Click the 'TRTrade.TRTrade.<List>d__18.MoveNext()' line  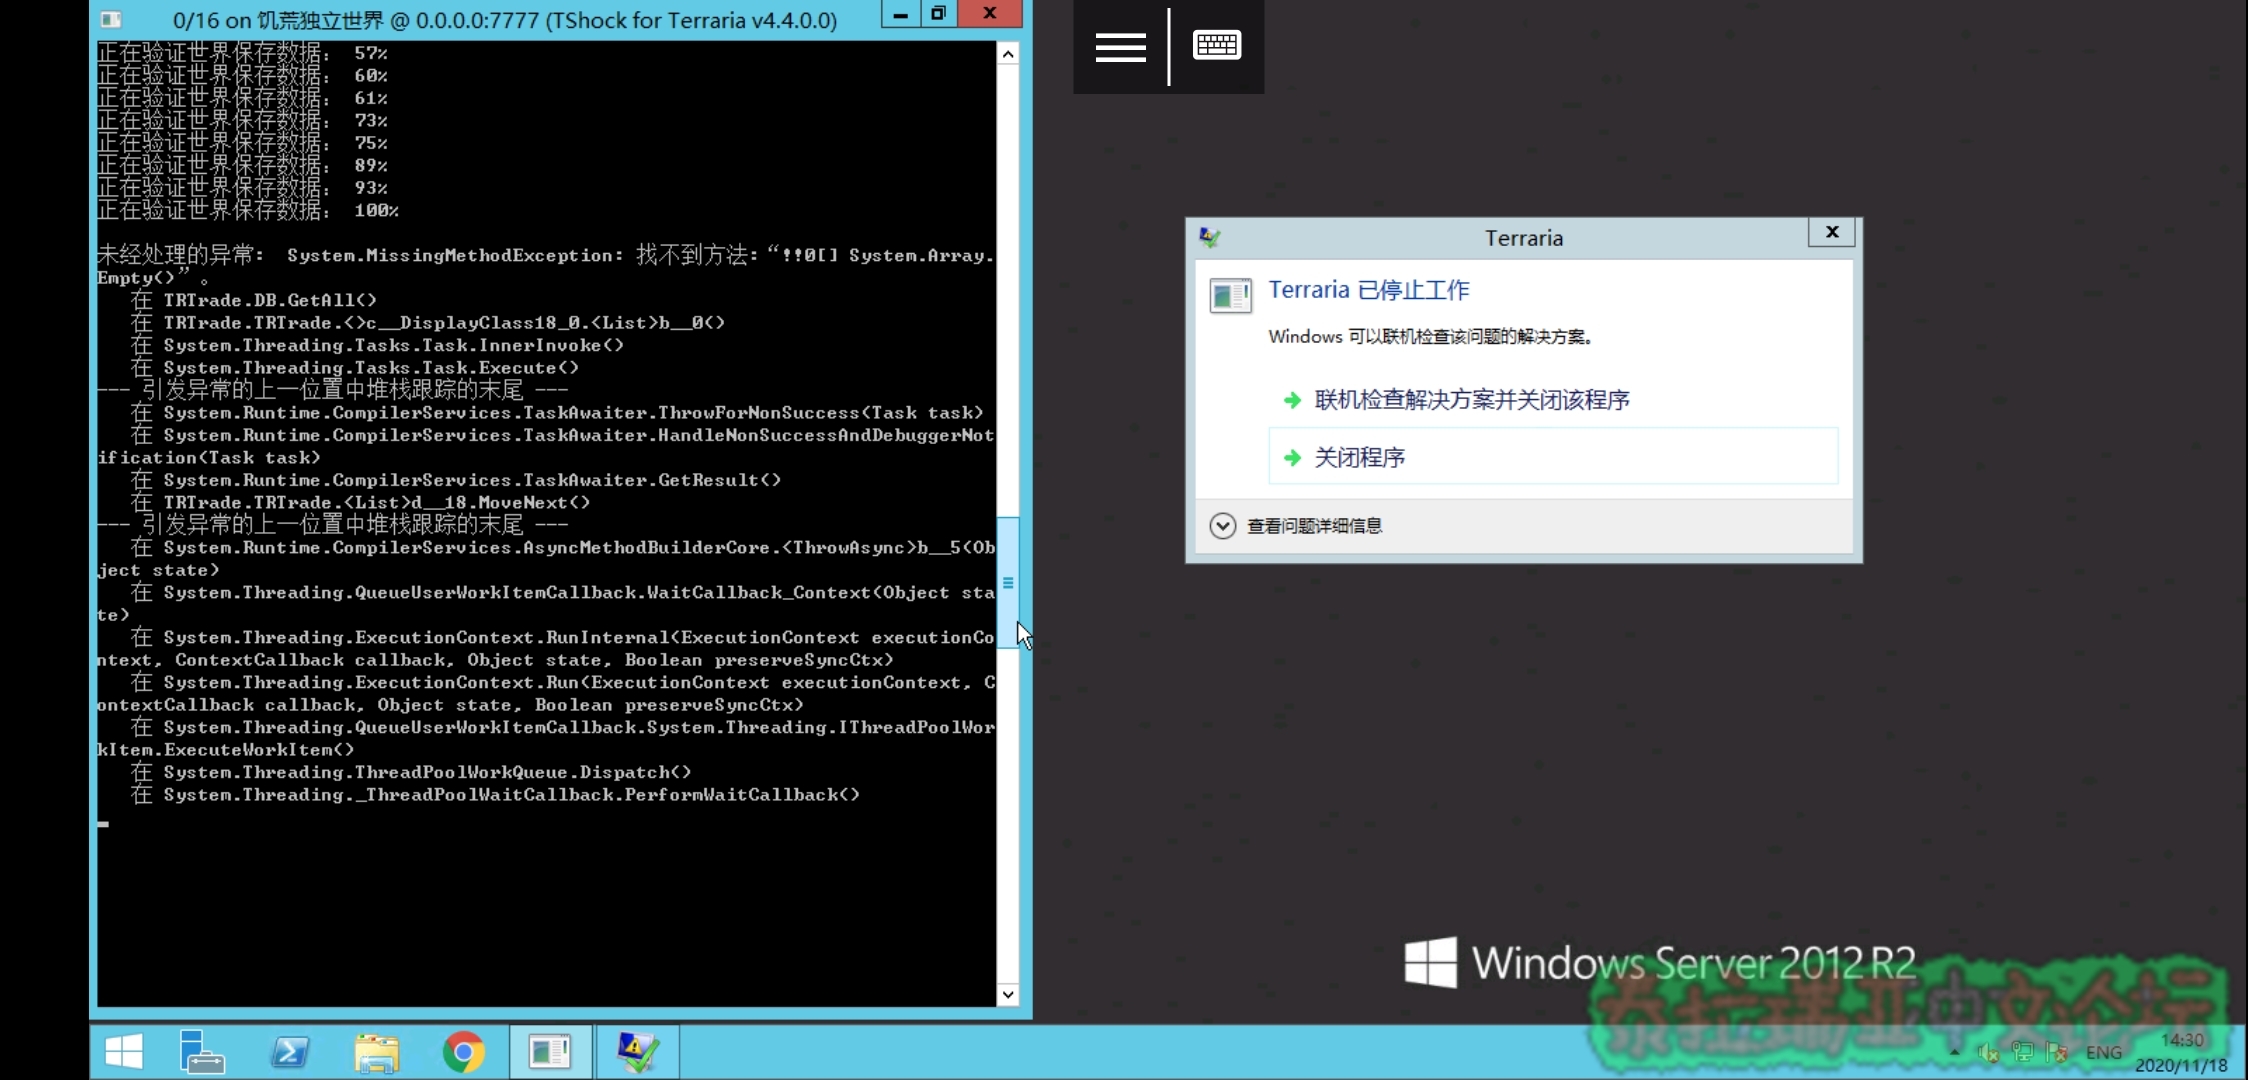point(360,503)
